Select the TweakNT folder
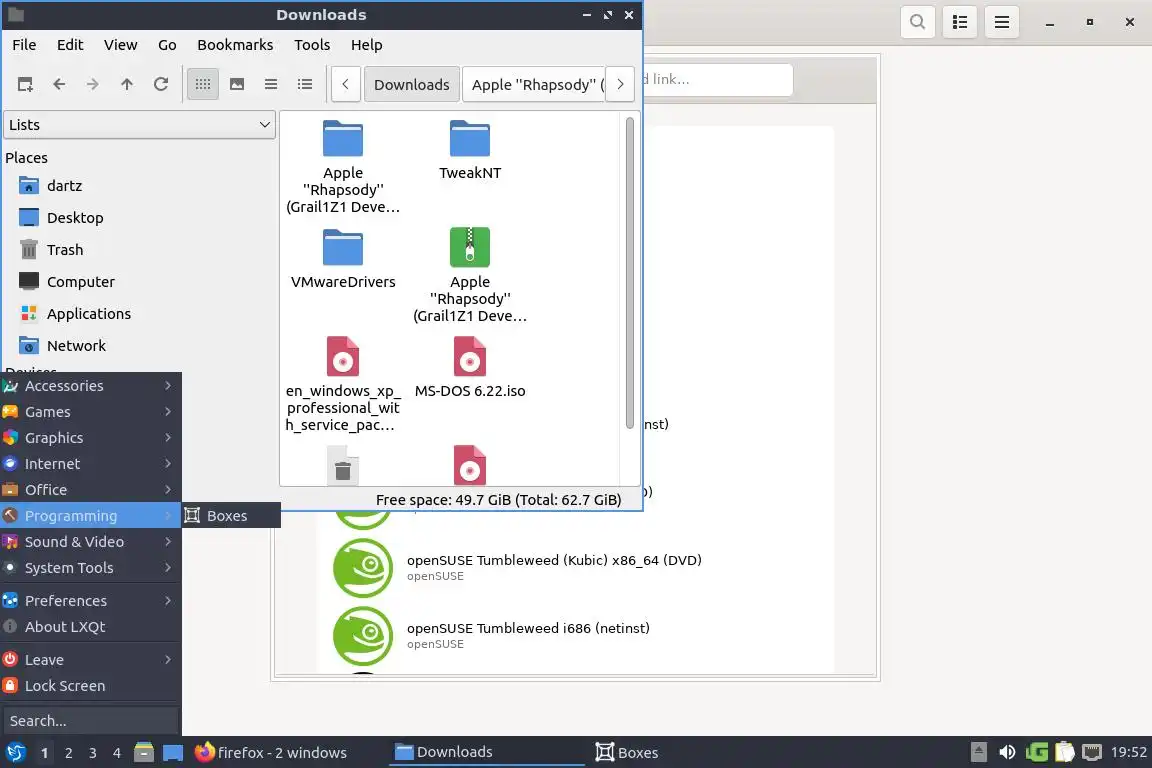 [x=469, y=151]
